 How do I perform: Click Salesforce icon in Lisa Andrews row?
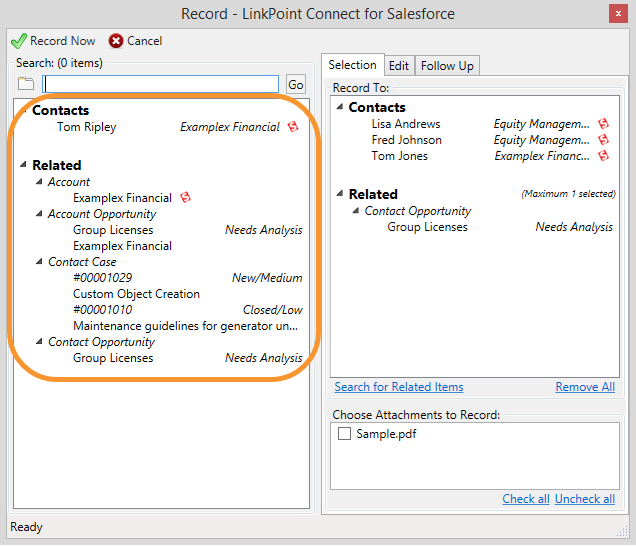(x=604, y=124)
